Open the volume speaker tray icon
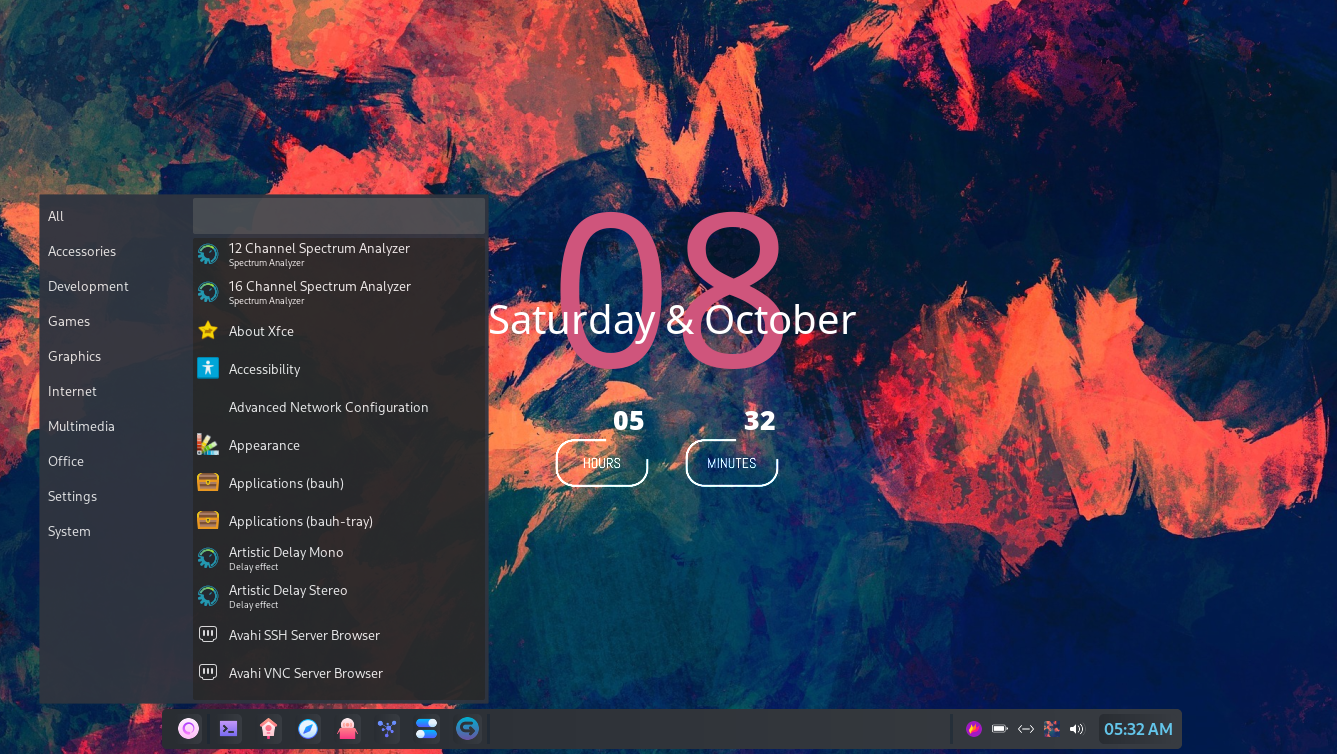Image resolution: width=1337 pixels, height=754 pixels. click(1077, 729)
